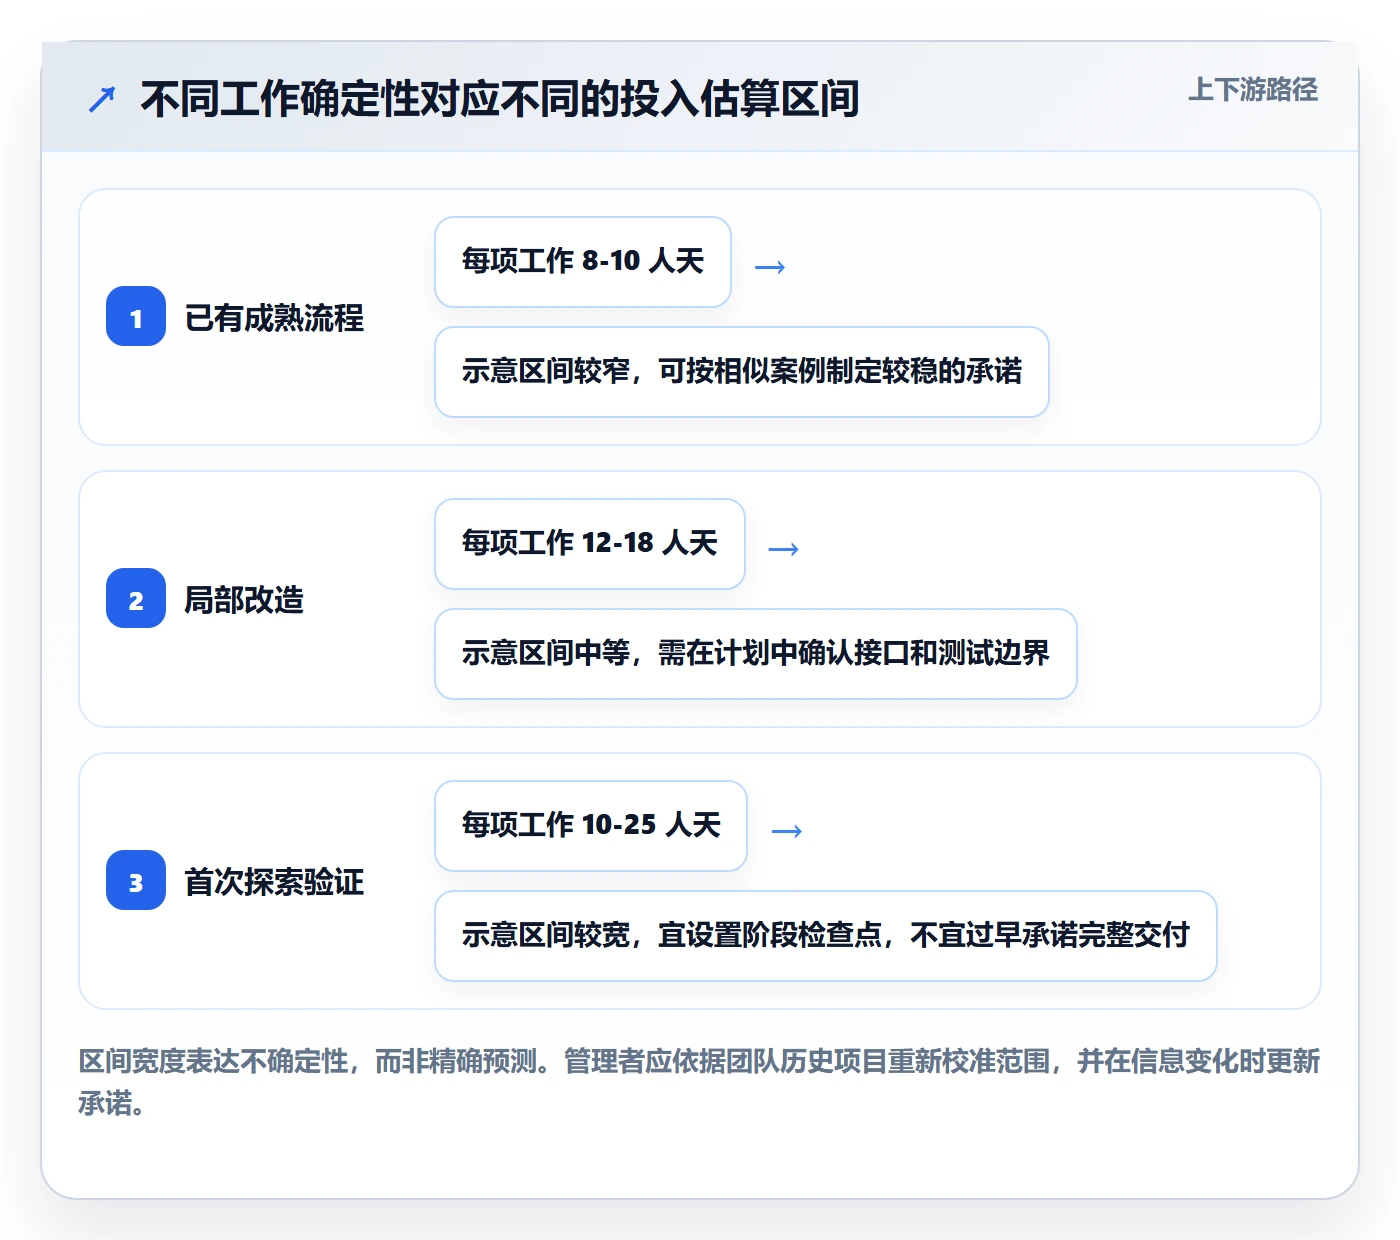
Task: Click the title 不同工作确定性对应不同的投入估算区间
Action: point(499,99)
